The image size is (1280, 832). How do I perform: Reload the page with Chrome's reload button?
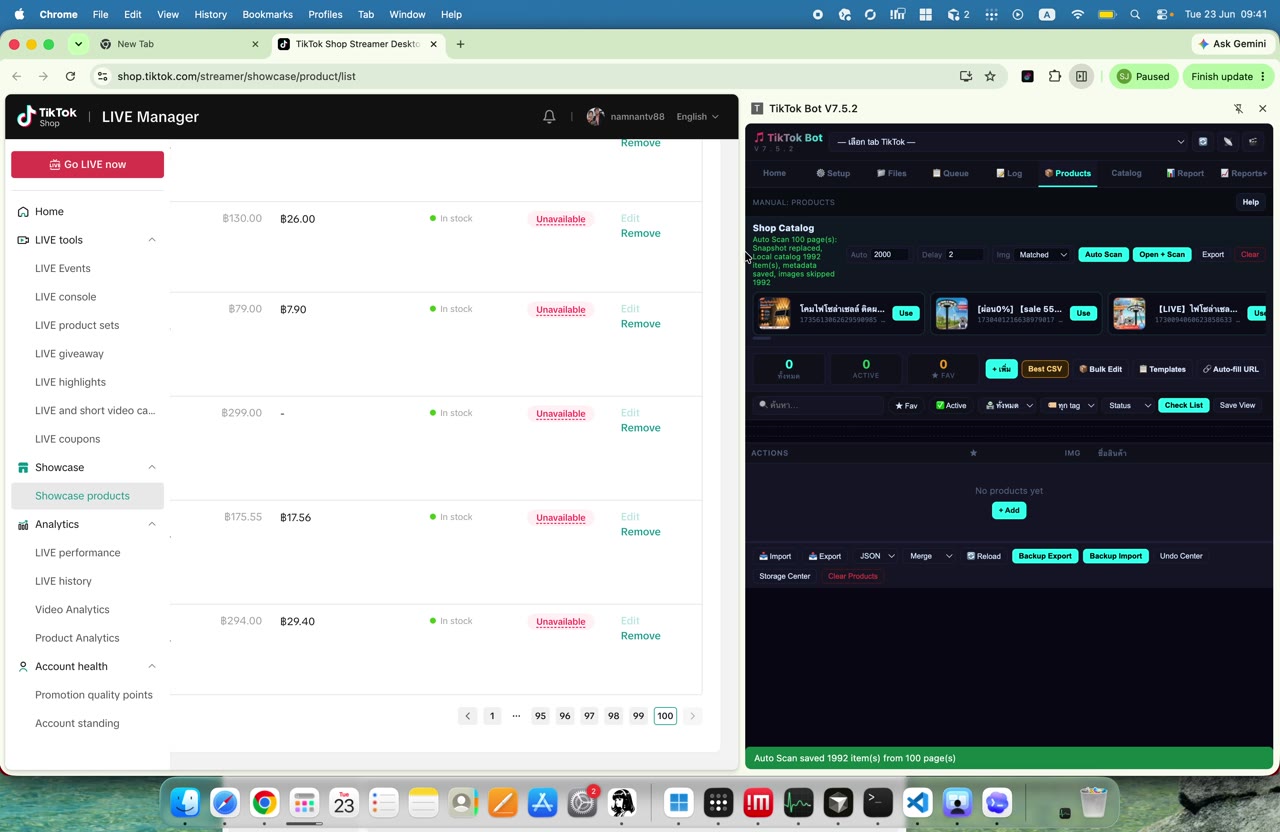pyautogui.click(x=70, y=76)
